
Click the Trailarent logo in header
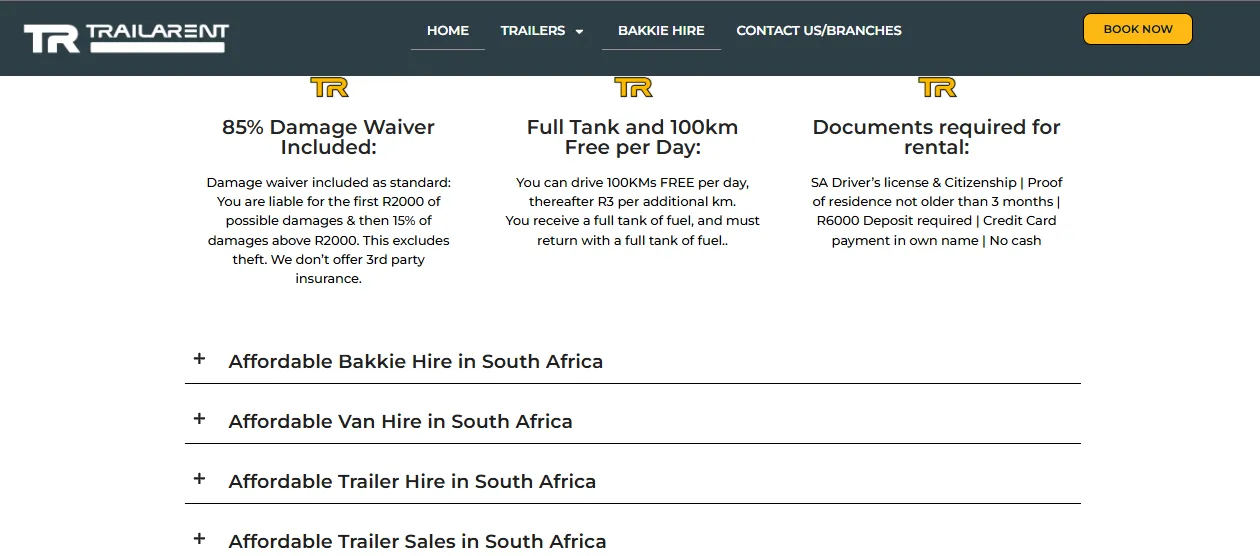126,38
